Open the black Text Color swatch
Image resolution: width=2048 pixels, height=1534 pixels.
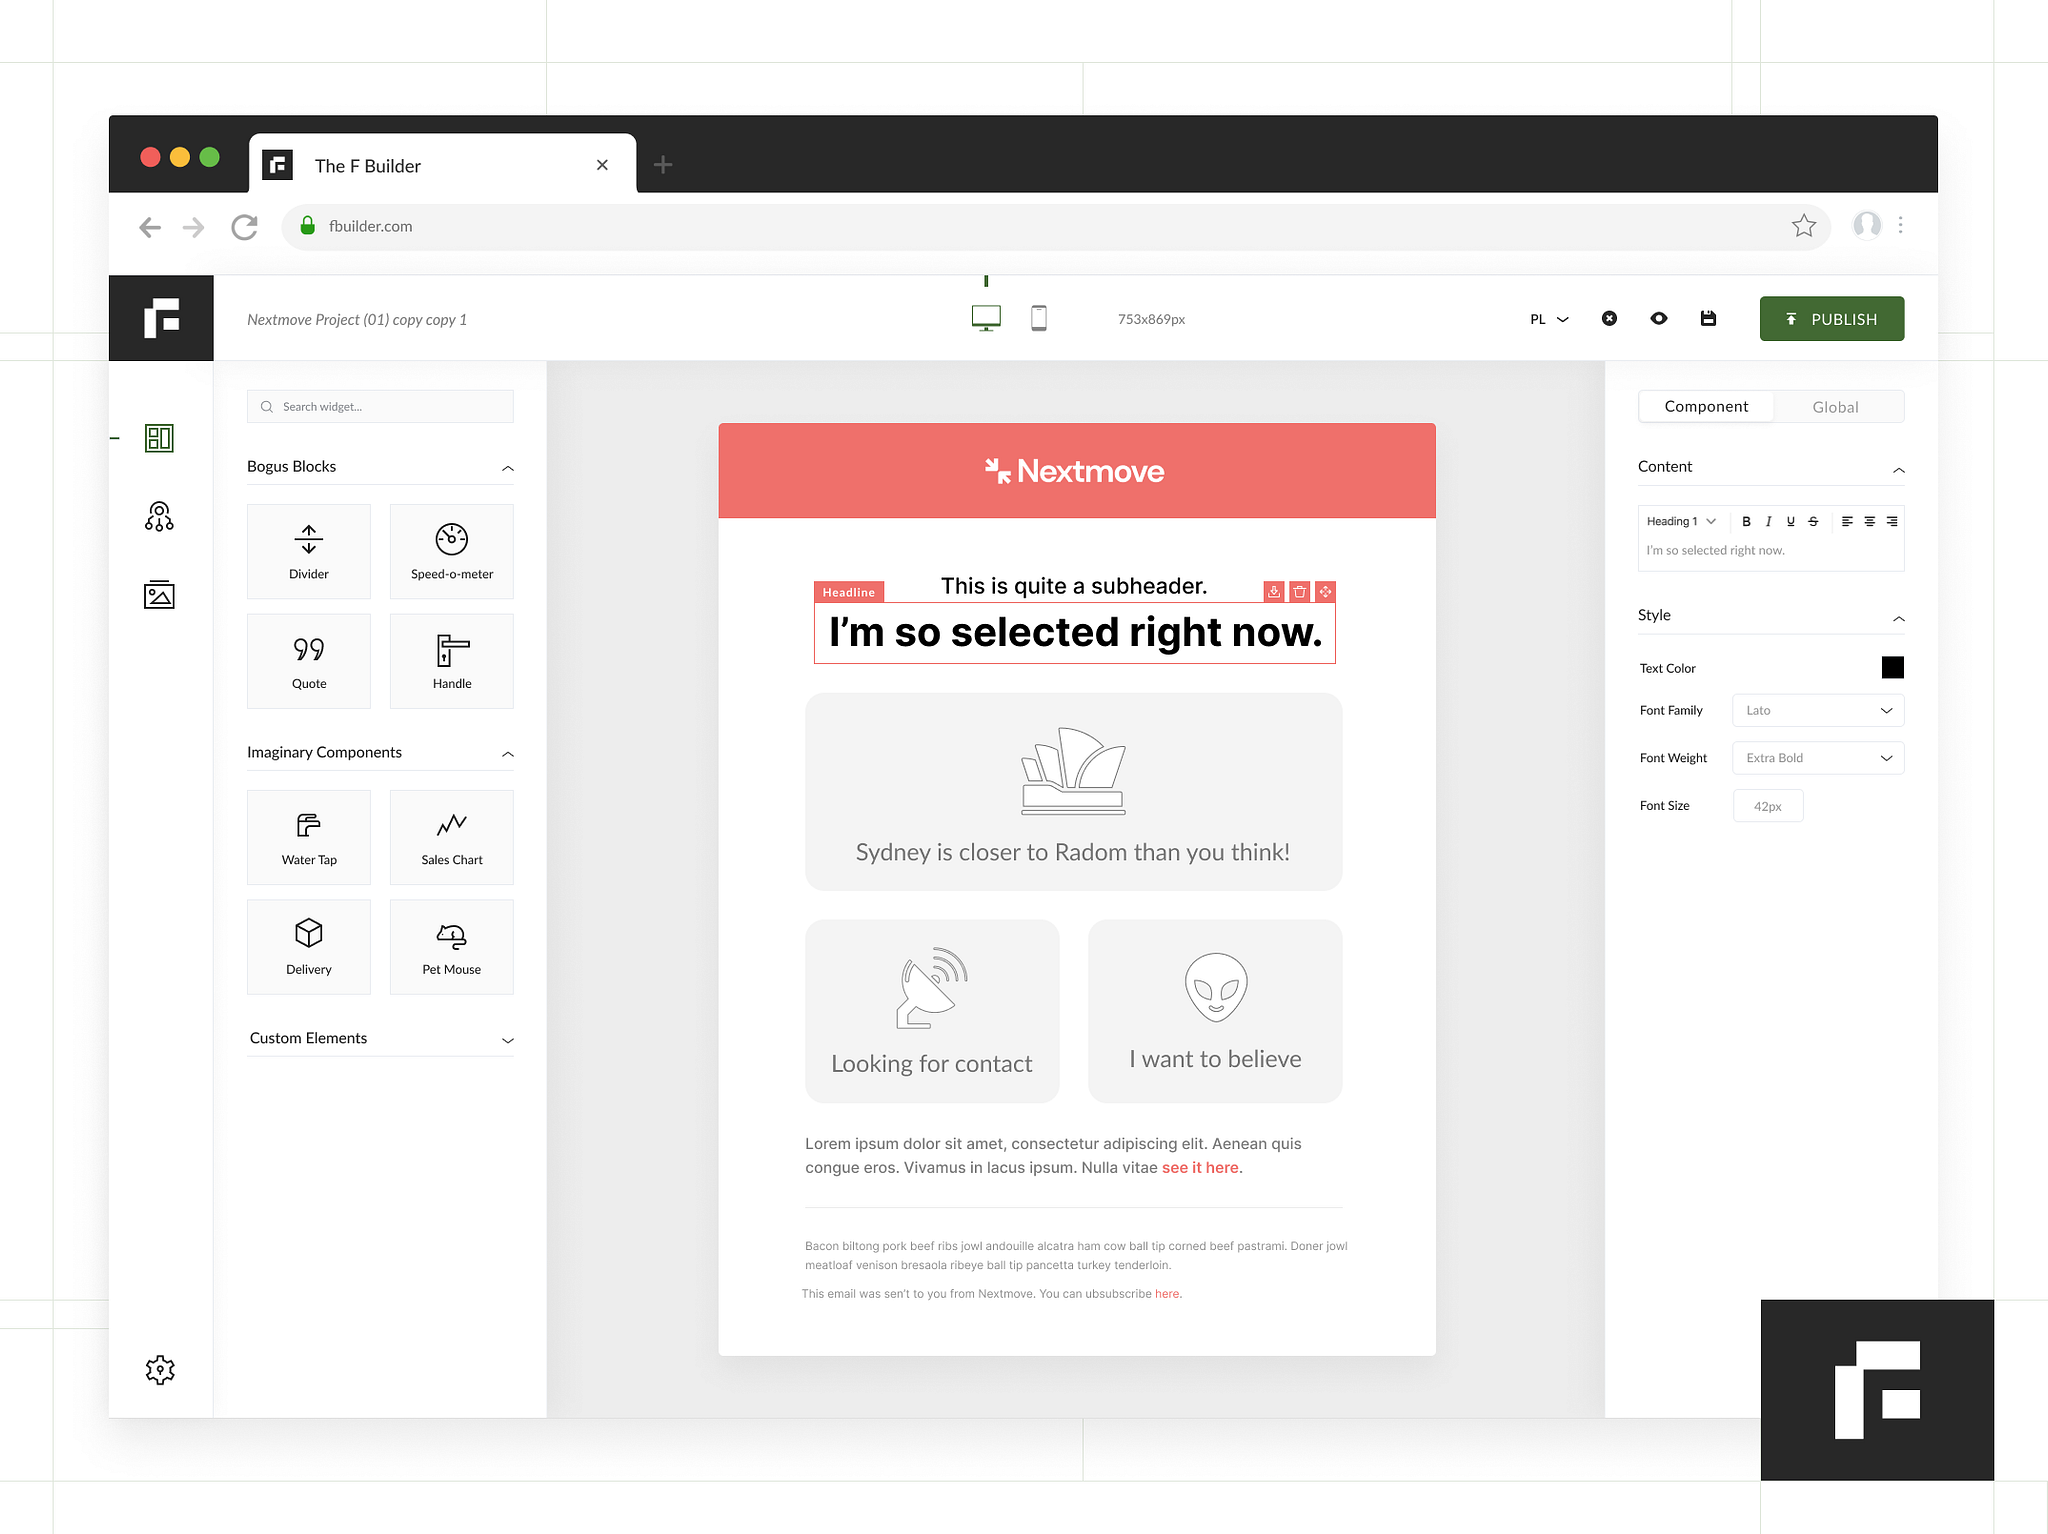(1892, 668)
